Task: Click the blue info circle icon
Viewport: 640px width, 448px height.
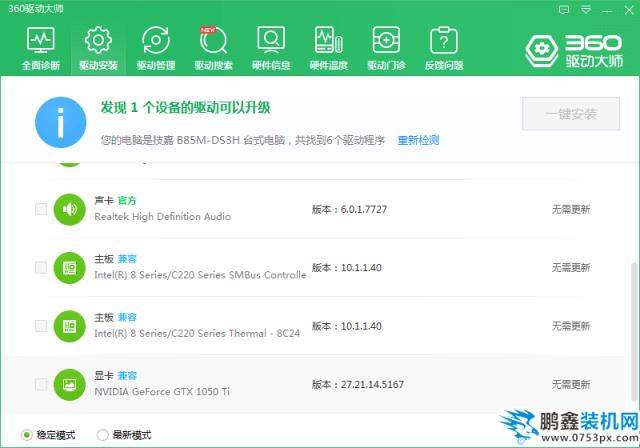Action: tap(61, 122)
